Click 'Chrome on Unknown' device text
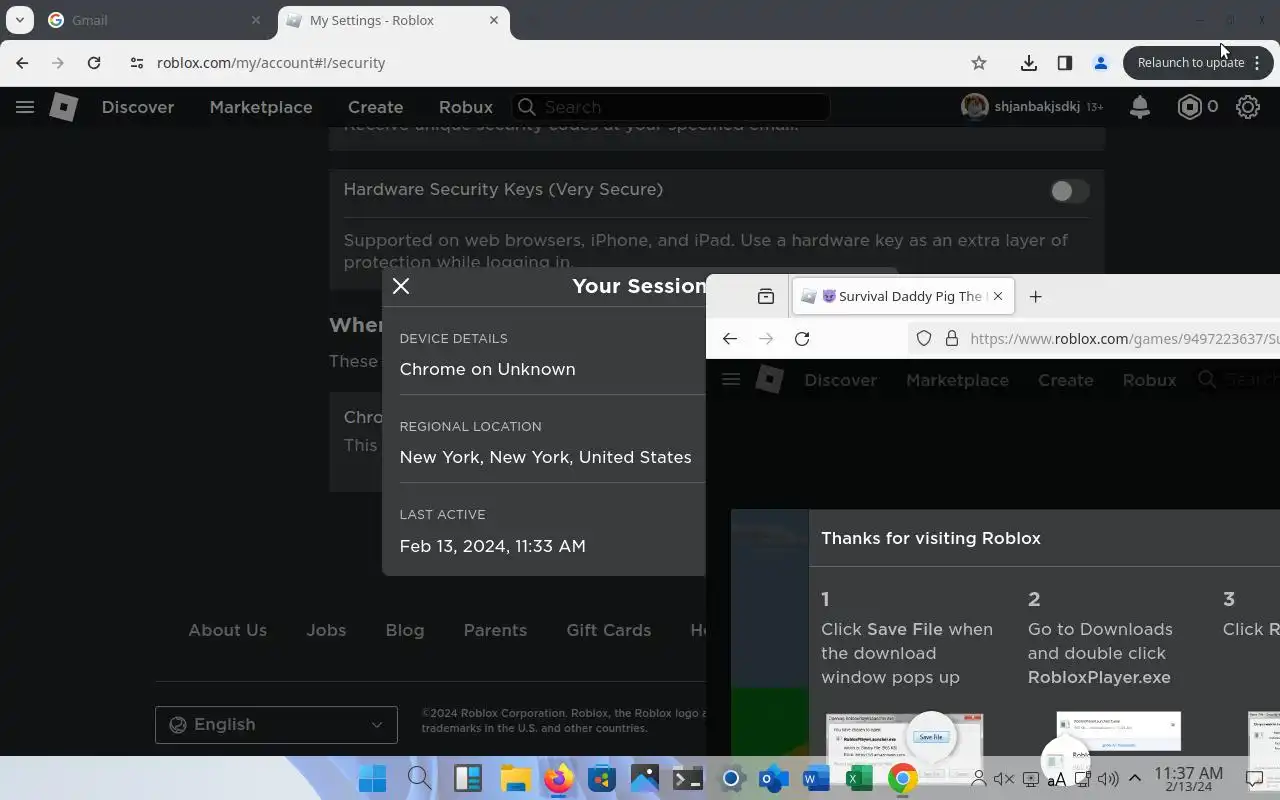The height and width of the screenshot is (800, 1280). click(x=487, y=370)
